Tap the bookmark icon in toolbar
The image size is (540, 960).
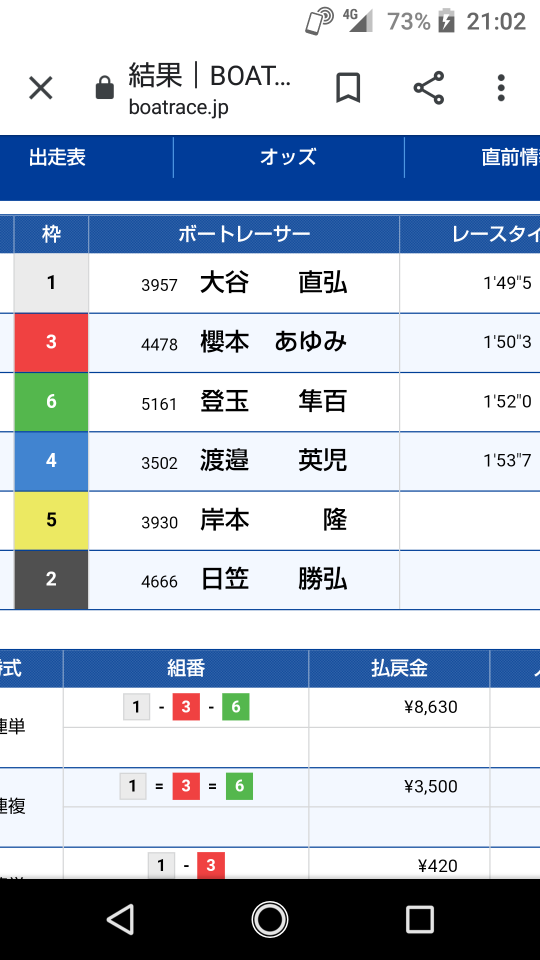point(348,88)
